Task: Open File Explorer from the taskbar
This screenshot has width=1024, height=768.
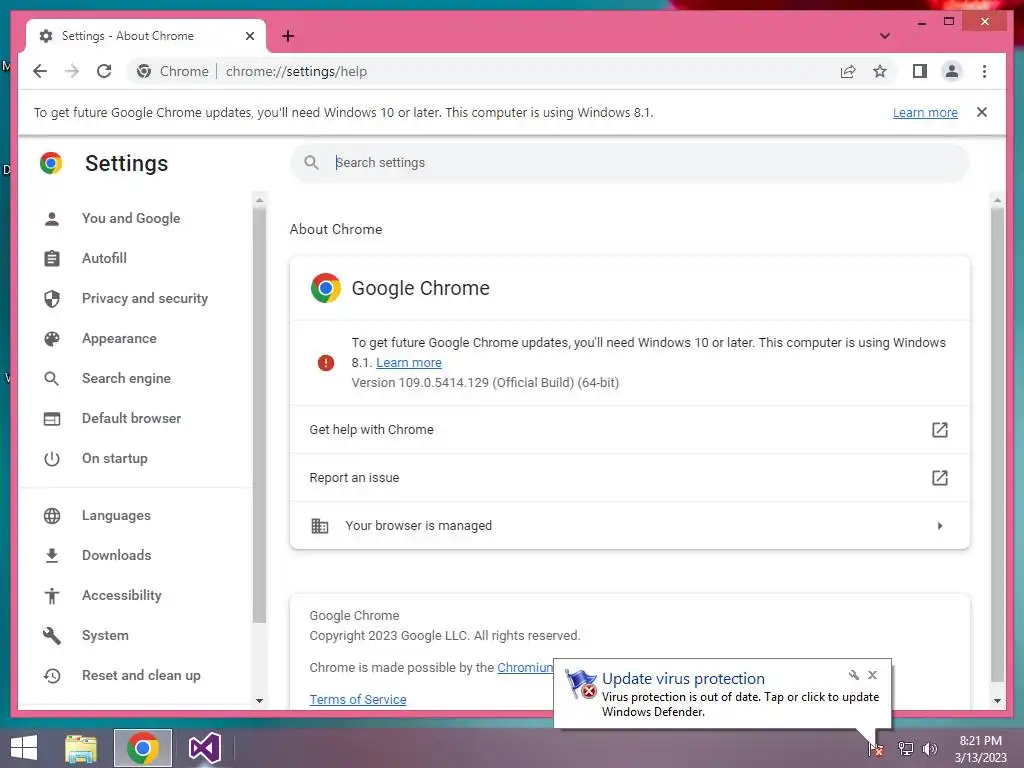Action: pyautogui.click(x=81, y=748)
